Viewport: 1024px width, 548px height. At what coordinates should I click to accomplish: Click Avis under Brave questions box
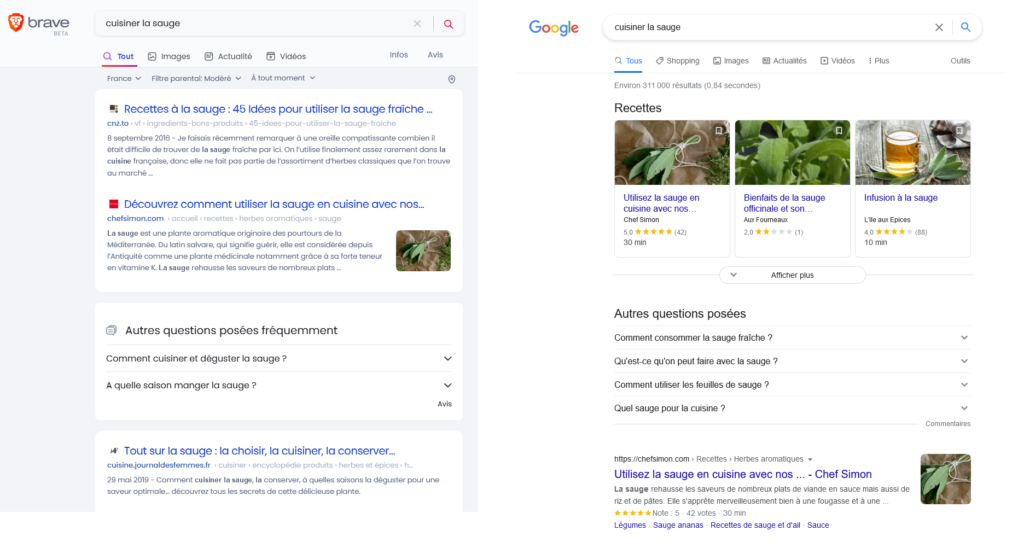445,404
